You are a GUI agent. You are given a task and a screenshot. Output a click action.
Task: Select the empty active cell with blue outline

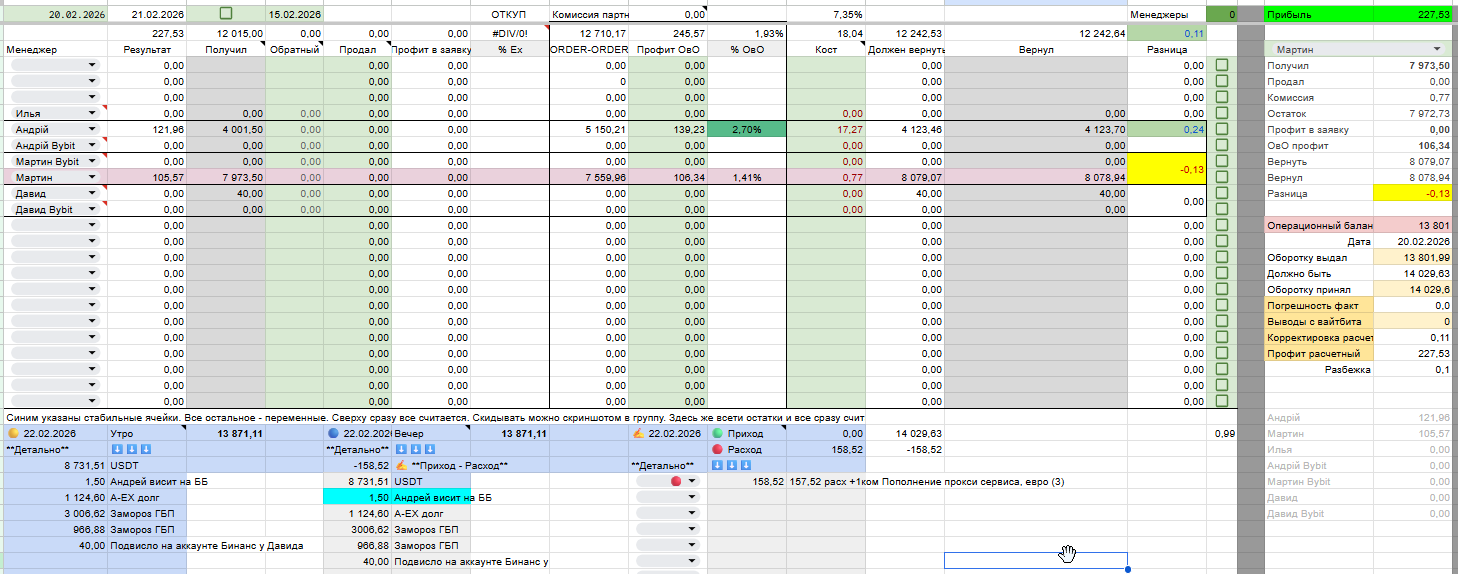pyautogui.click(x=1035, y=561)
